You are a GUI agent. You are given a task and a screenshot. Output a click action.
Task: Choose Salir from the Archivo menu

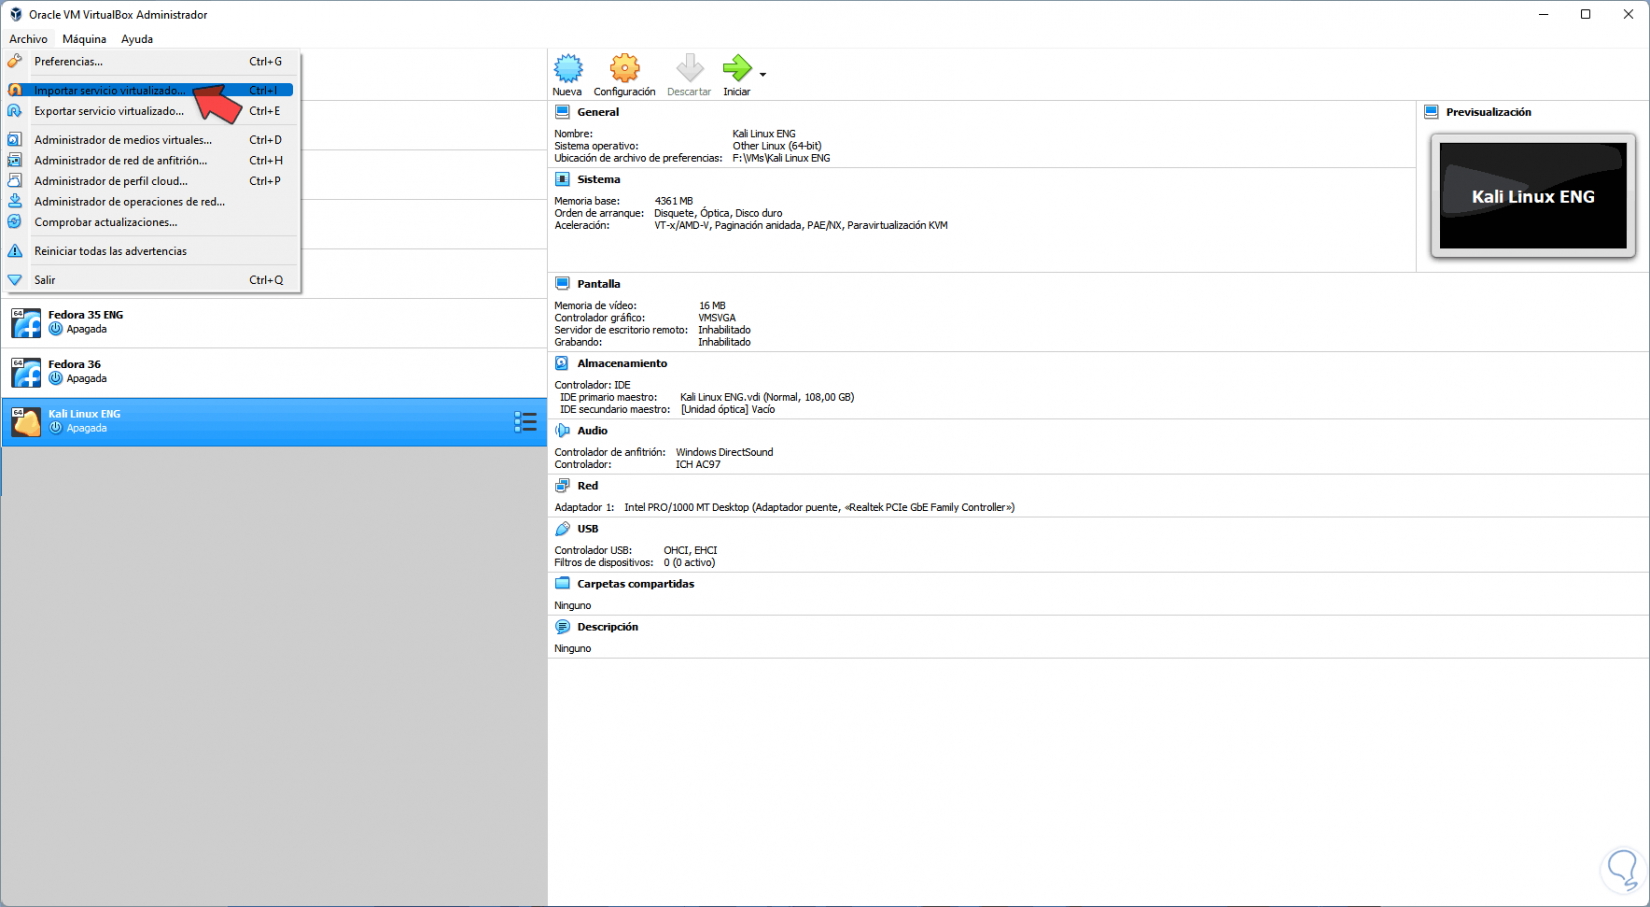pos(150,280)
